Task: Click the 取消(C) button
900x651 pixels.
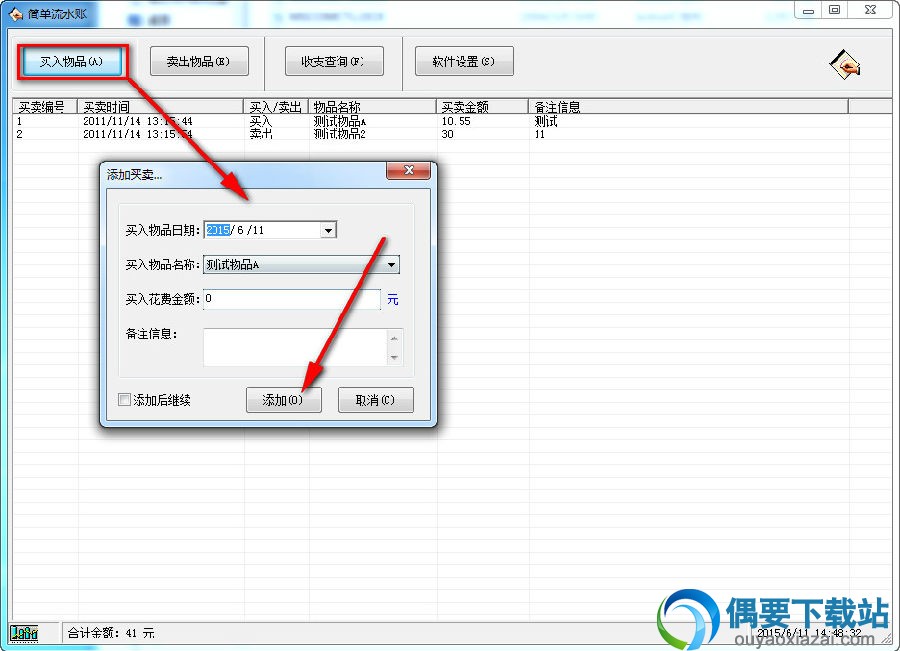Action: [375, 400]
